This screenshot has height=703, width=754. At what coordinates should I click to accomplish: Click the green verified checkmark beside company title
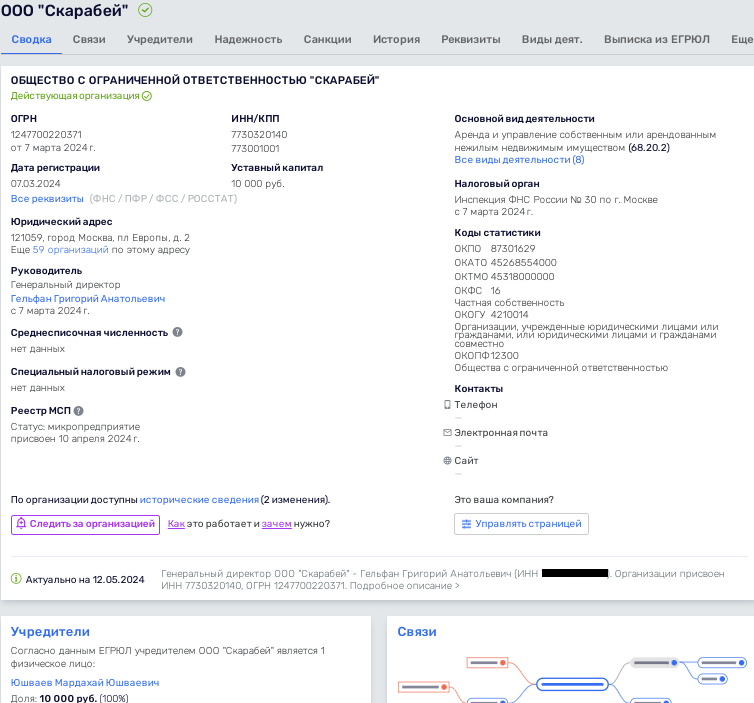tap(146, 10)
